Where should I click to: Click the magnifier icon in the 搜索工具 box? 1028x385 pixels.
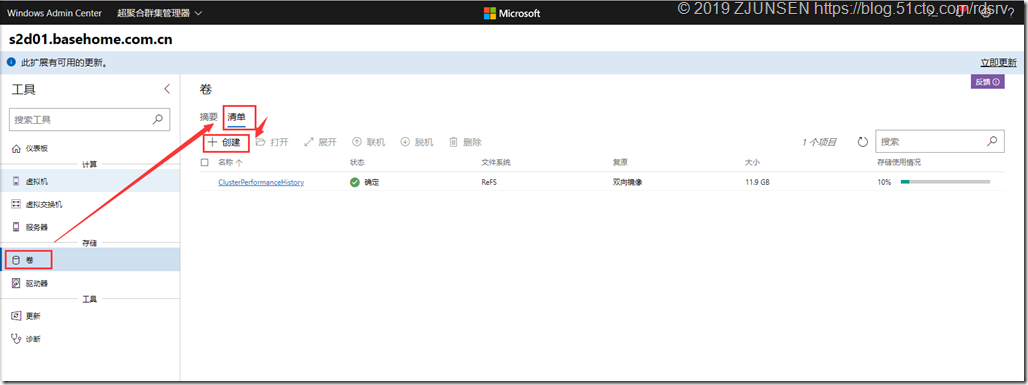point(157,119)
